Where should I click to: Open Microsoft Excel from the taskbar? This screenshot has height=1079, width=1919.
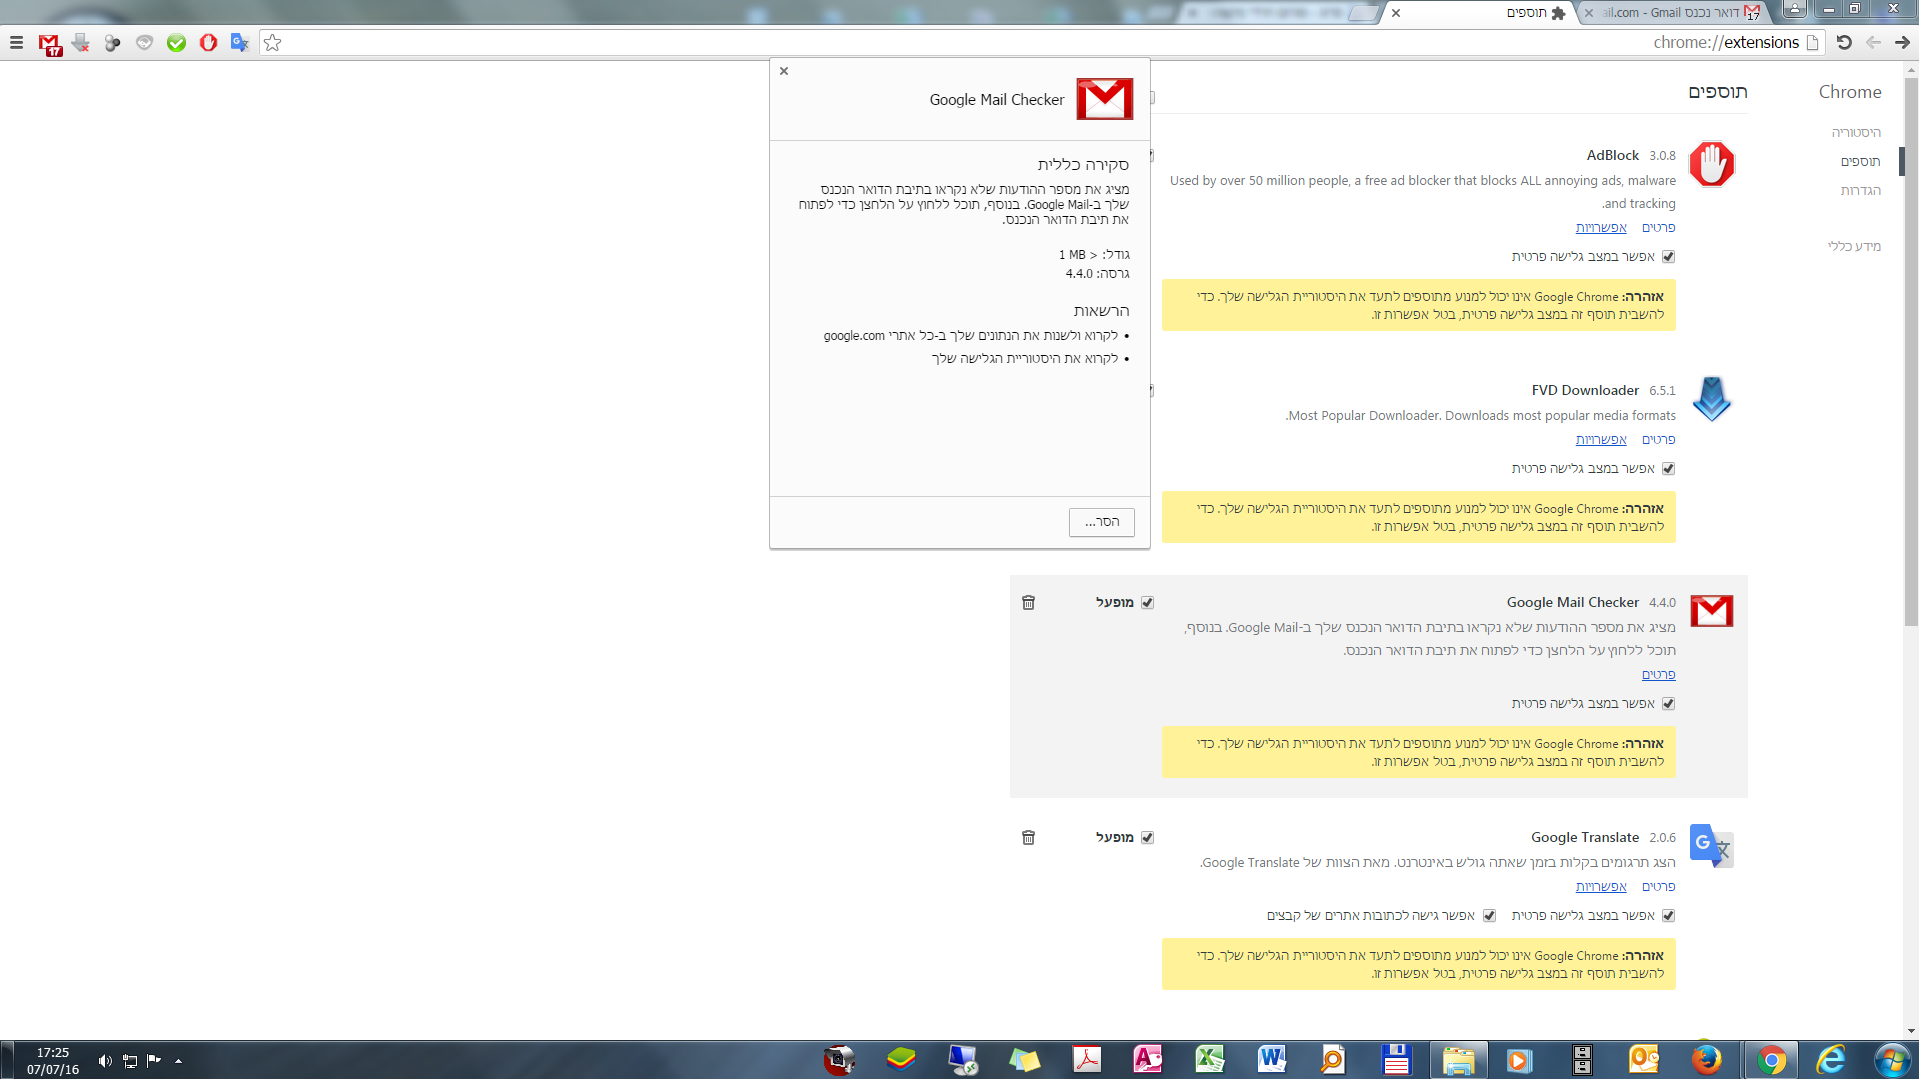pyautogui.click(x=1210, y=1060)
